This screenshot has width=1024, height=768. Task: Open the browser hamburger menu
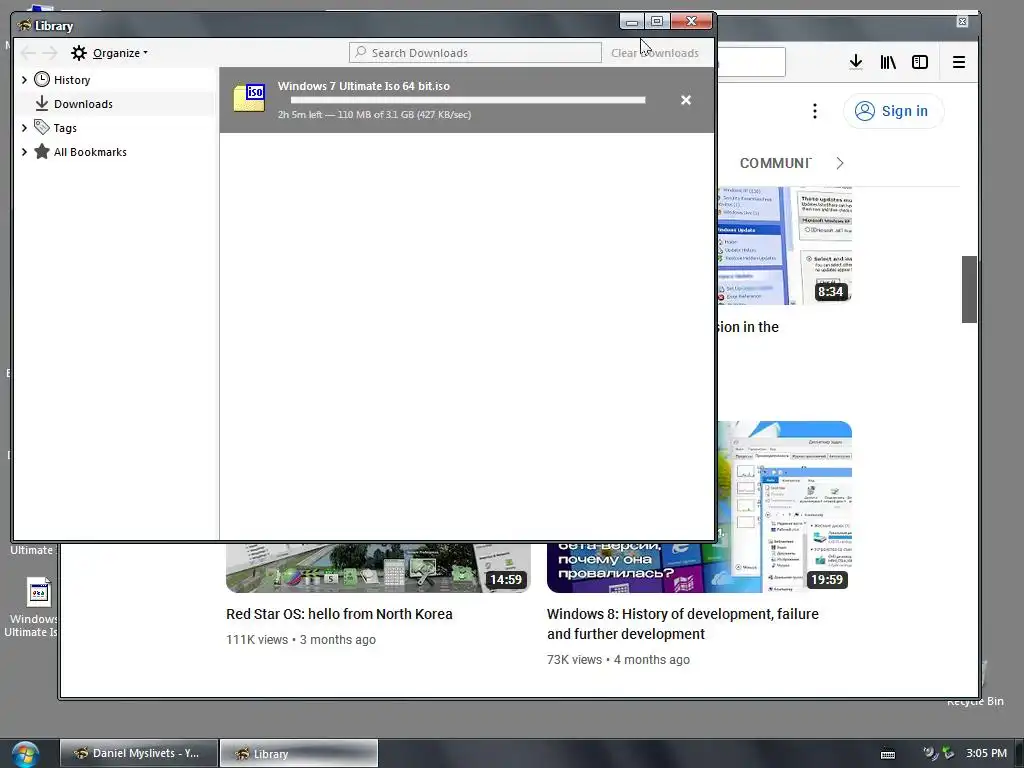pyautogui.click(x=959, y=62)
